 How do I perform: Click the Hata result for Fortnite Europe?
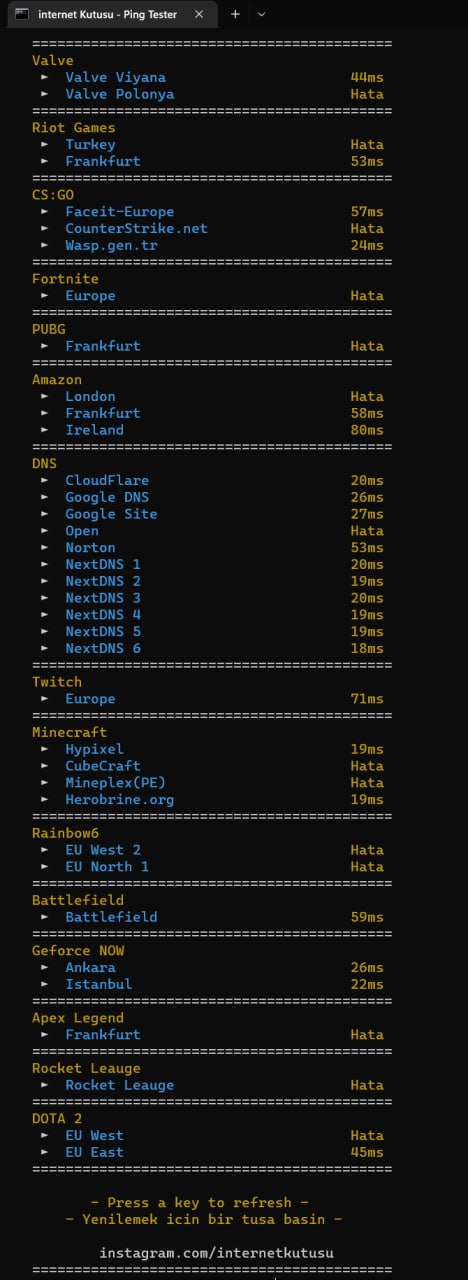[x=367, y=296]
